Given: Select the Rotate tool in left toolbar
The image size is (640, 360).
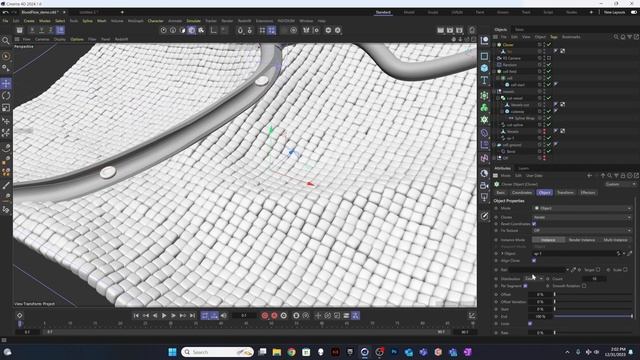Looking at the screenshot, I should coord(6,96).
